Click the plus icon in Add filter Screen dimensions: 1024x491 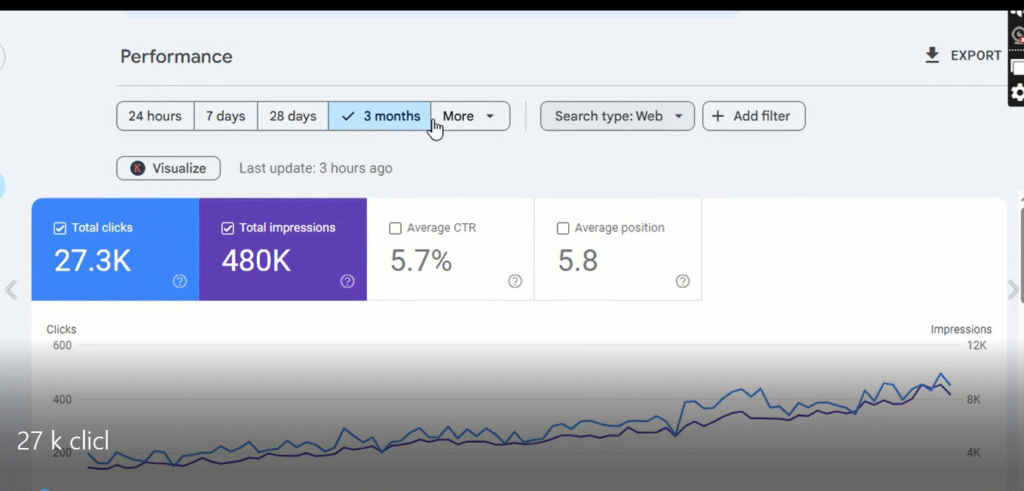(x=718, y=116)
